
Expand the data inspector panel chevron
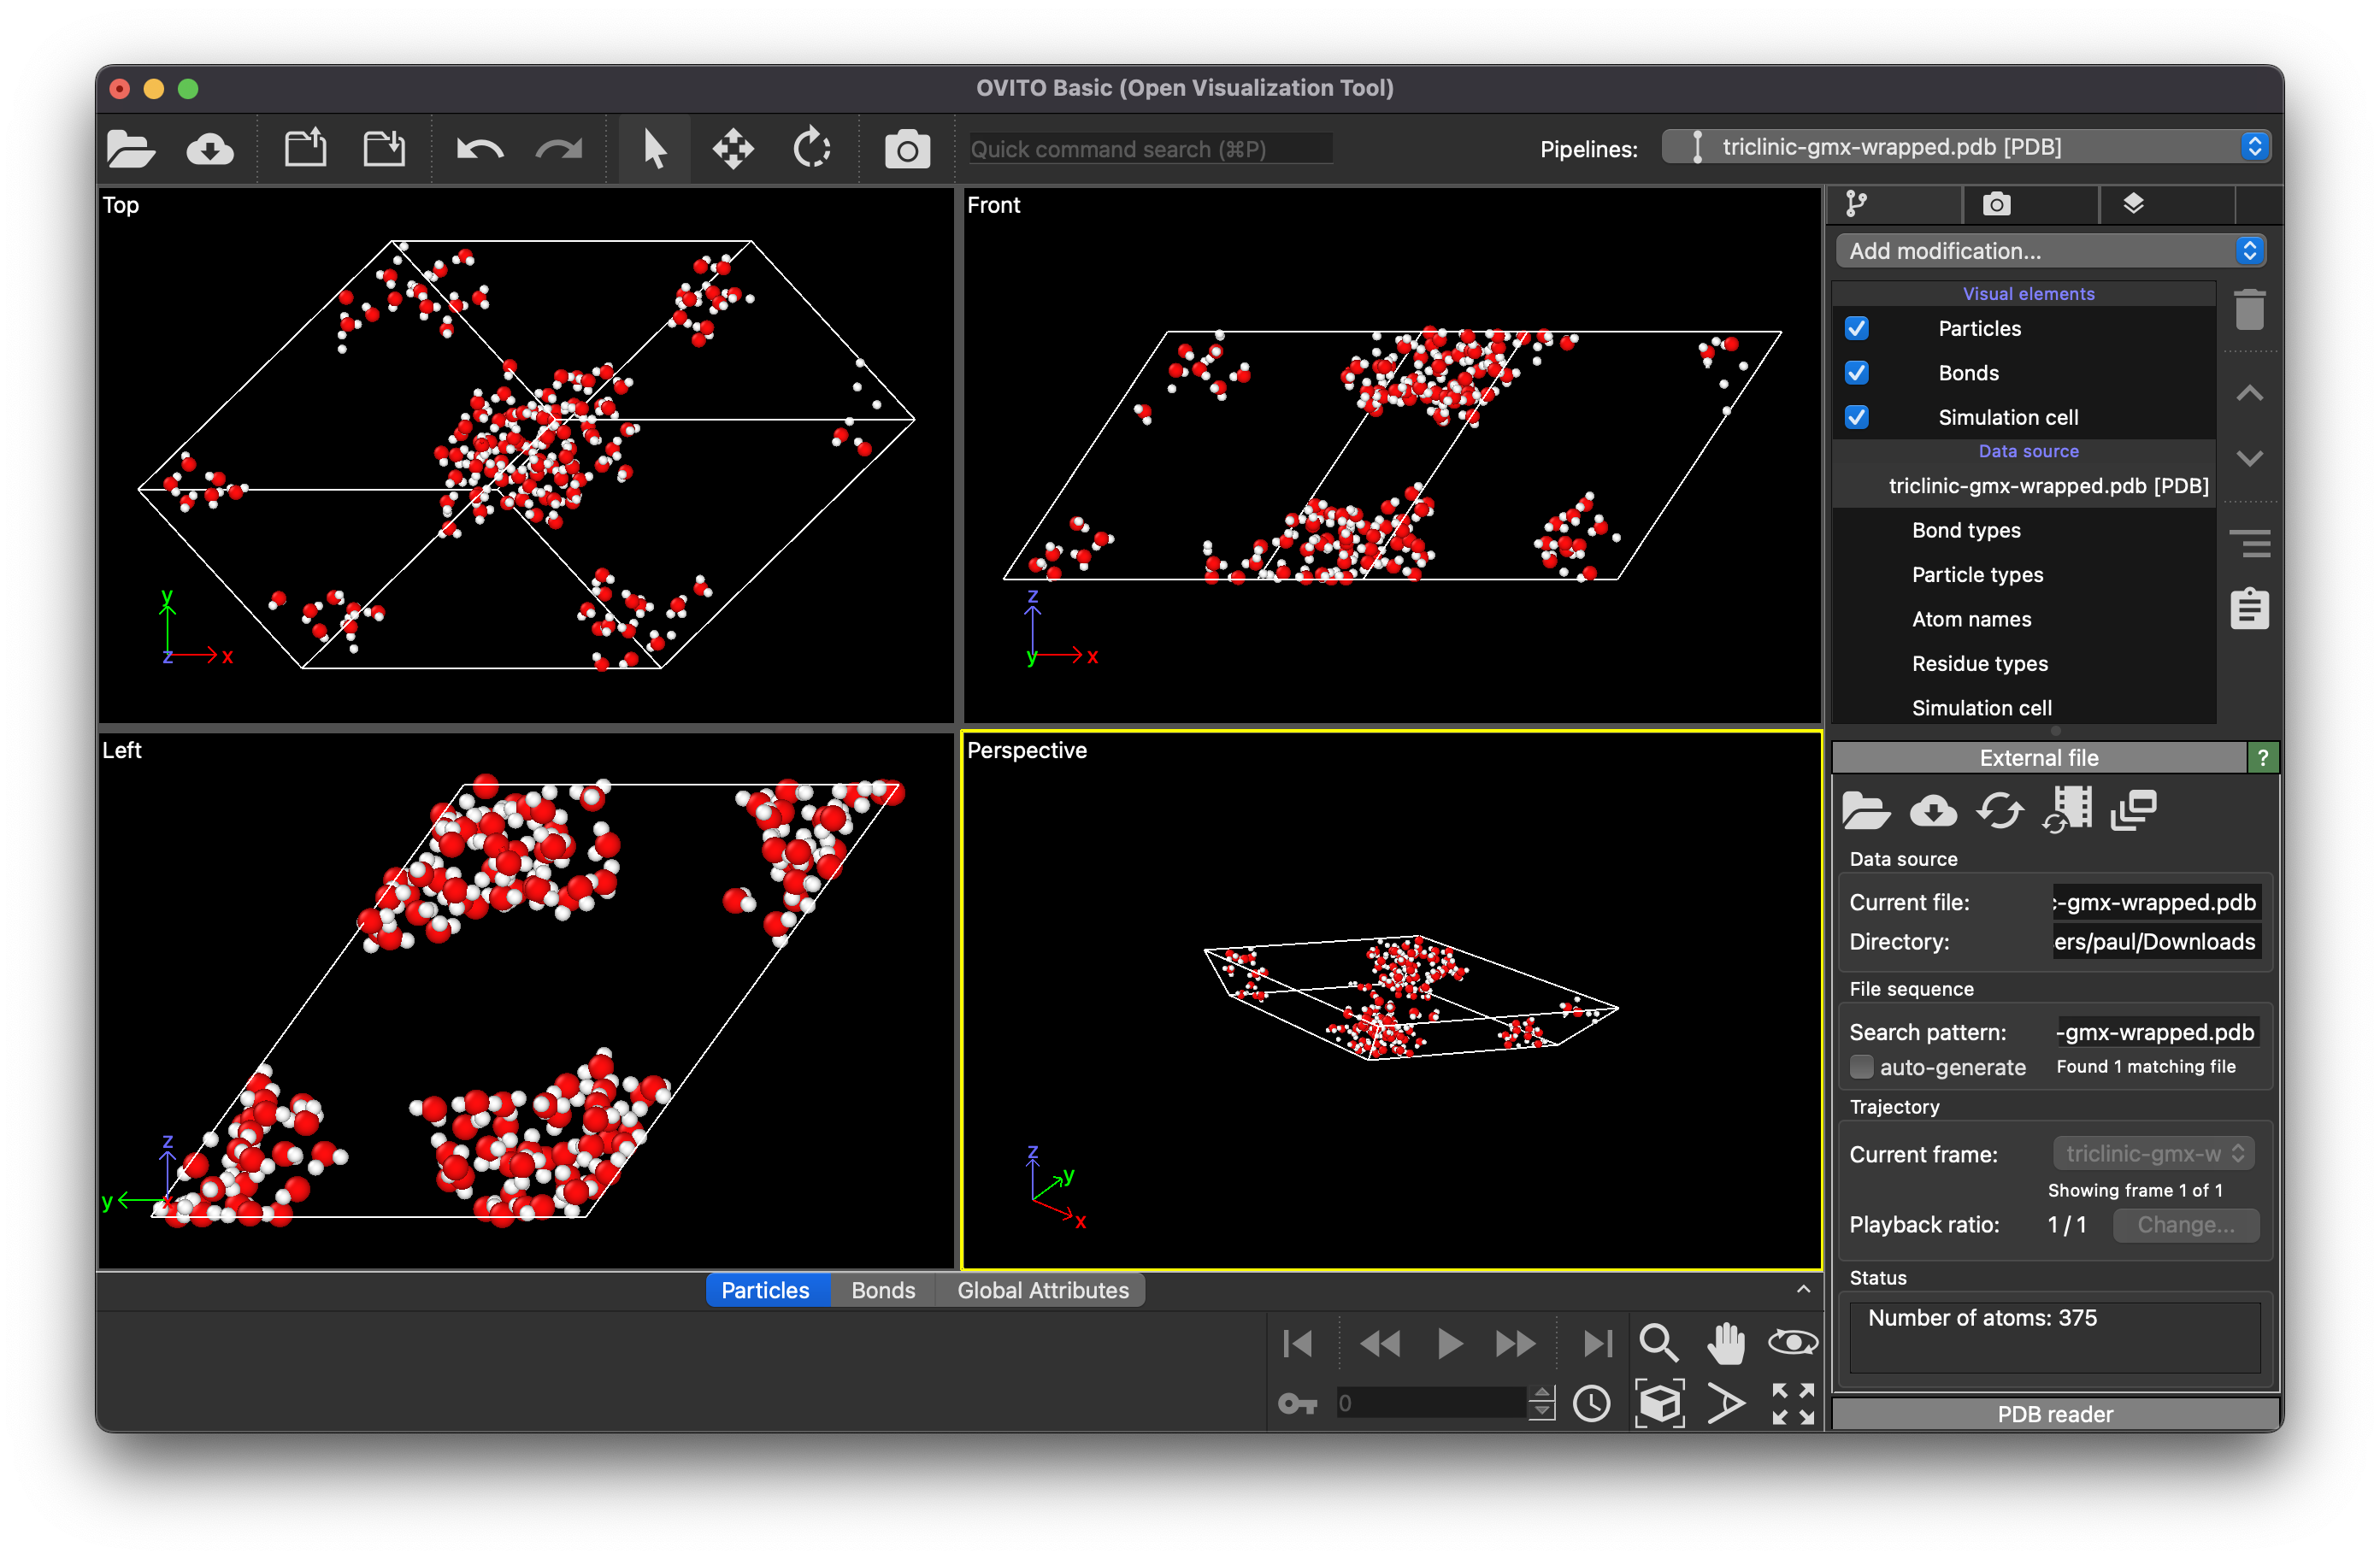click(x=1803, y=1290)
